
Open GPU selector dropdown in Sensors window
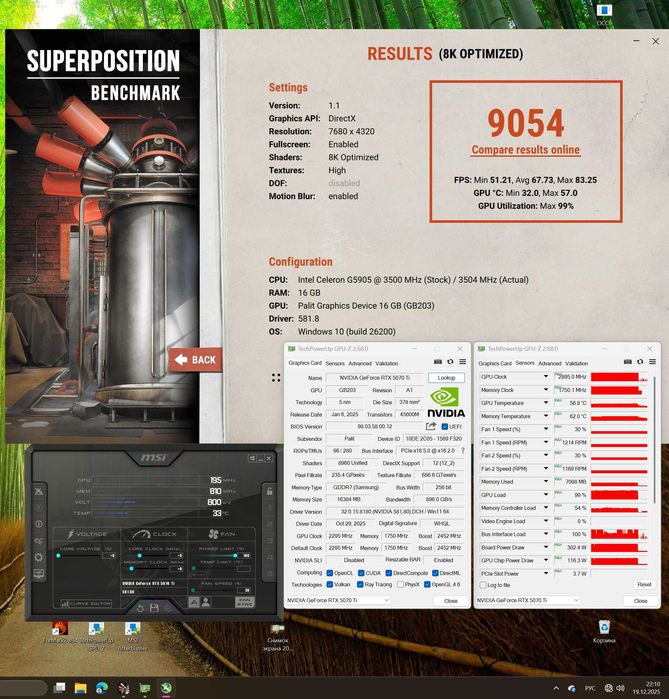(x=528, y=600)
